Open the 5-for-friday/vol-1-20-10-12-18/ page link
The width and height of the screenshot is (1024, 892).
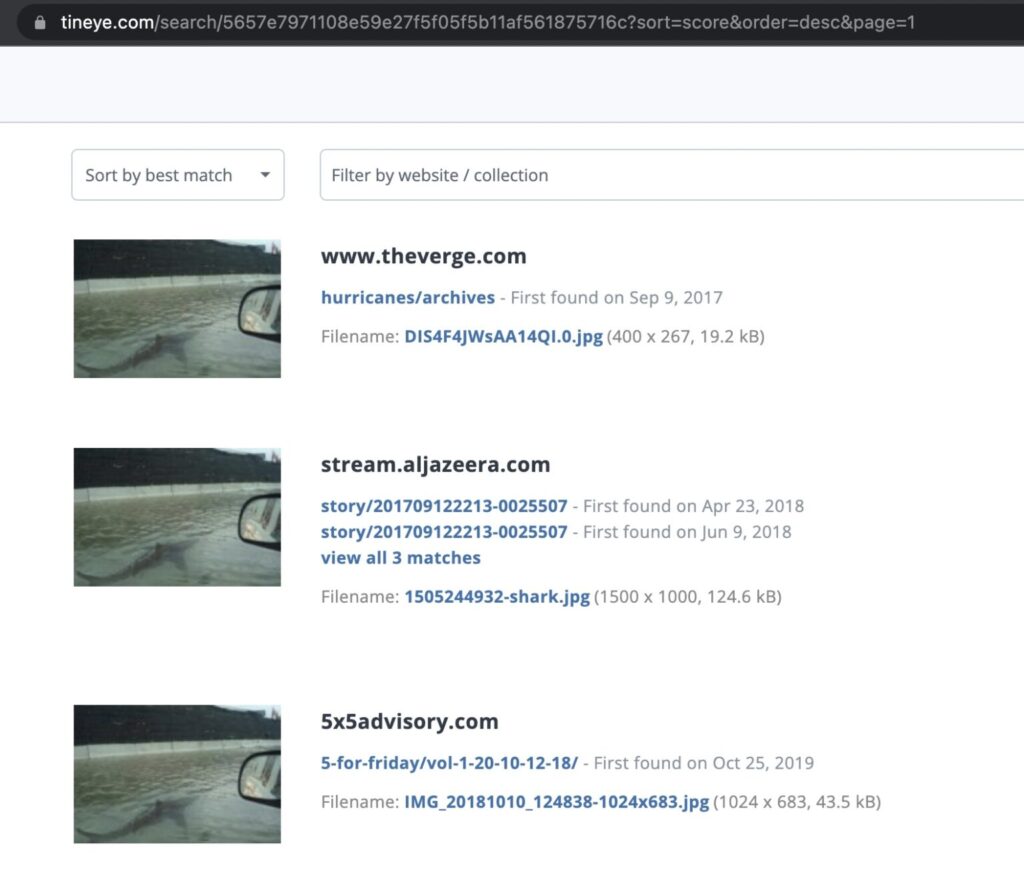pyautogui.click(x=449, y=763)
